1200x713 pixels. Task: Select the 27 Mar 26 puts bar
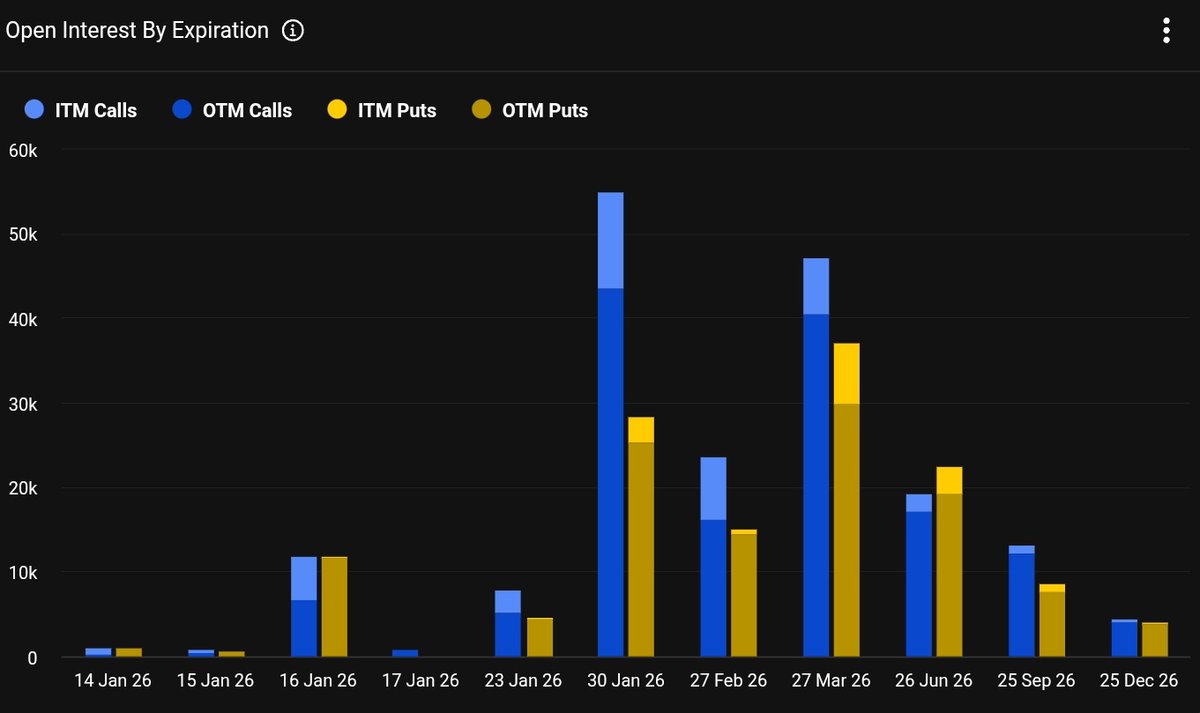coord(846,500)
